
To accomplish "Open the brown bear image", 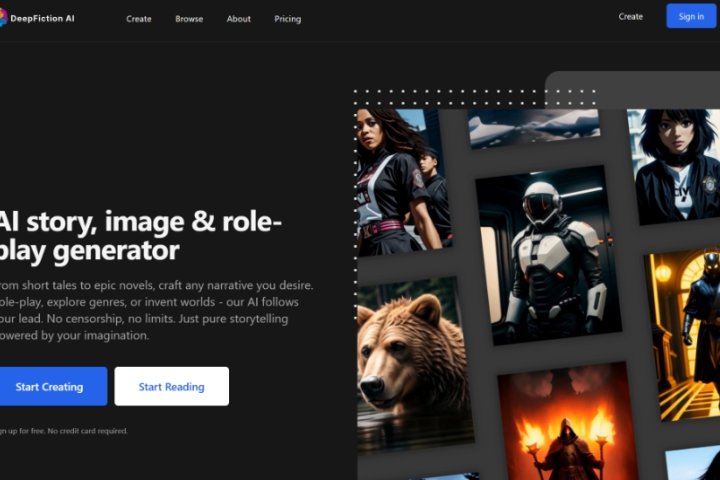I will point(414,365).
